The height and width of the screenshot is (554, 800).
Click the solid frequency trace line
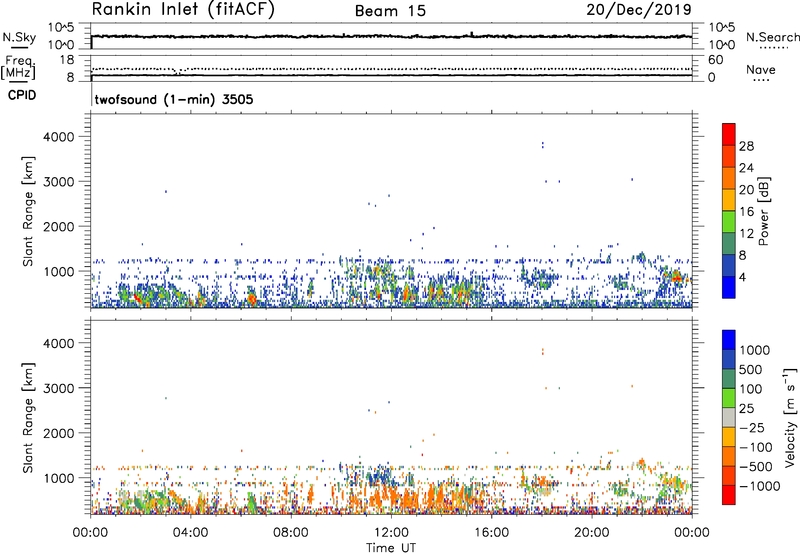[x=391, y=75]
